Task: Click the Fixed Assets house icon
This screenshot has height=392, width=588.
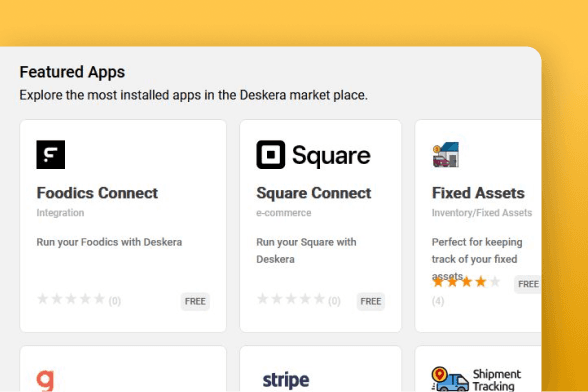Action: (x=446, y=155)
